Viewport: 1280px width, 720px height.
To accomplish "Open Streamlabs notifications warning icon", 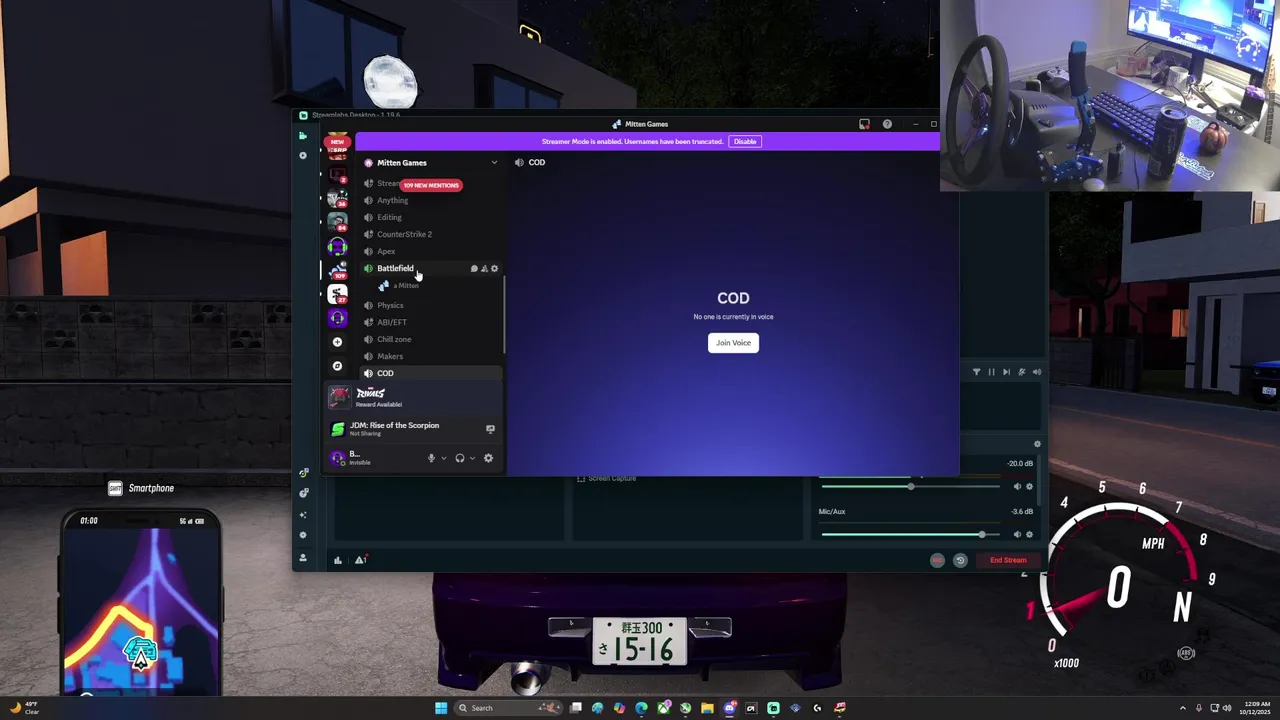I will [x=360, y=560].
